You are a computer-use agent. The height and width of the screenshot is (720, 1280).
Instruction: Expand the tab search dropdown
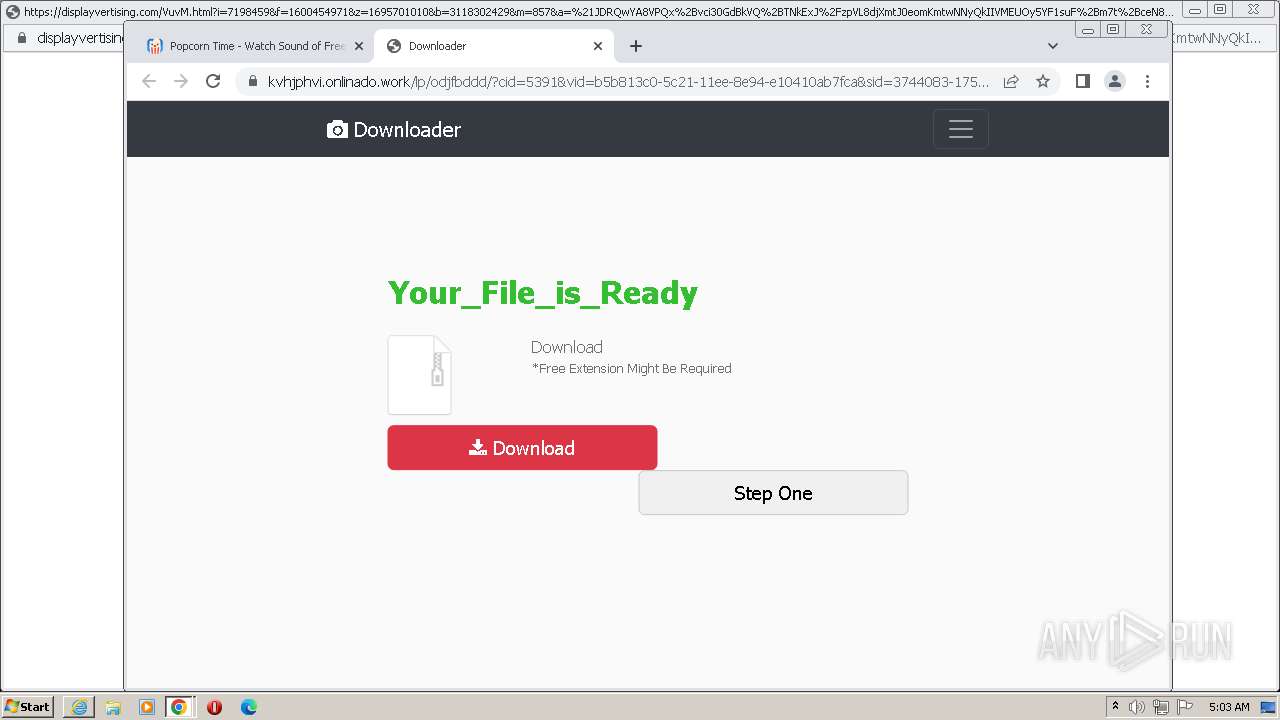pyautogui.click(x=1052, y=46)
